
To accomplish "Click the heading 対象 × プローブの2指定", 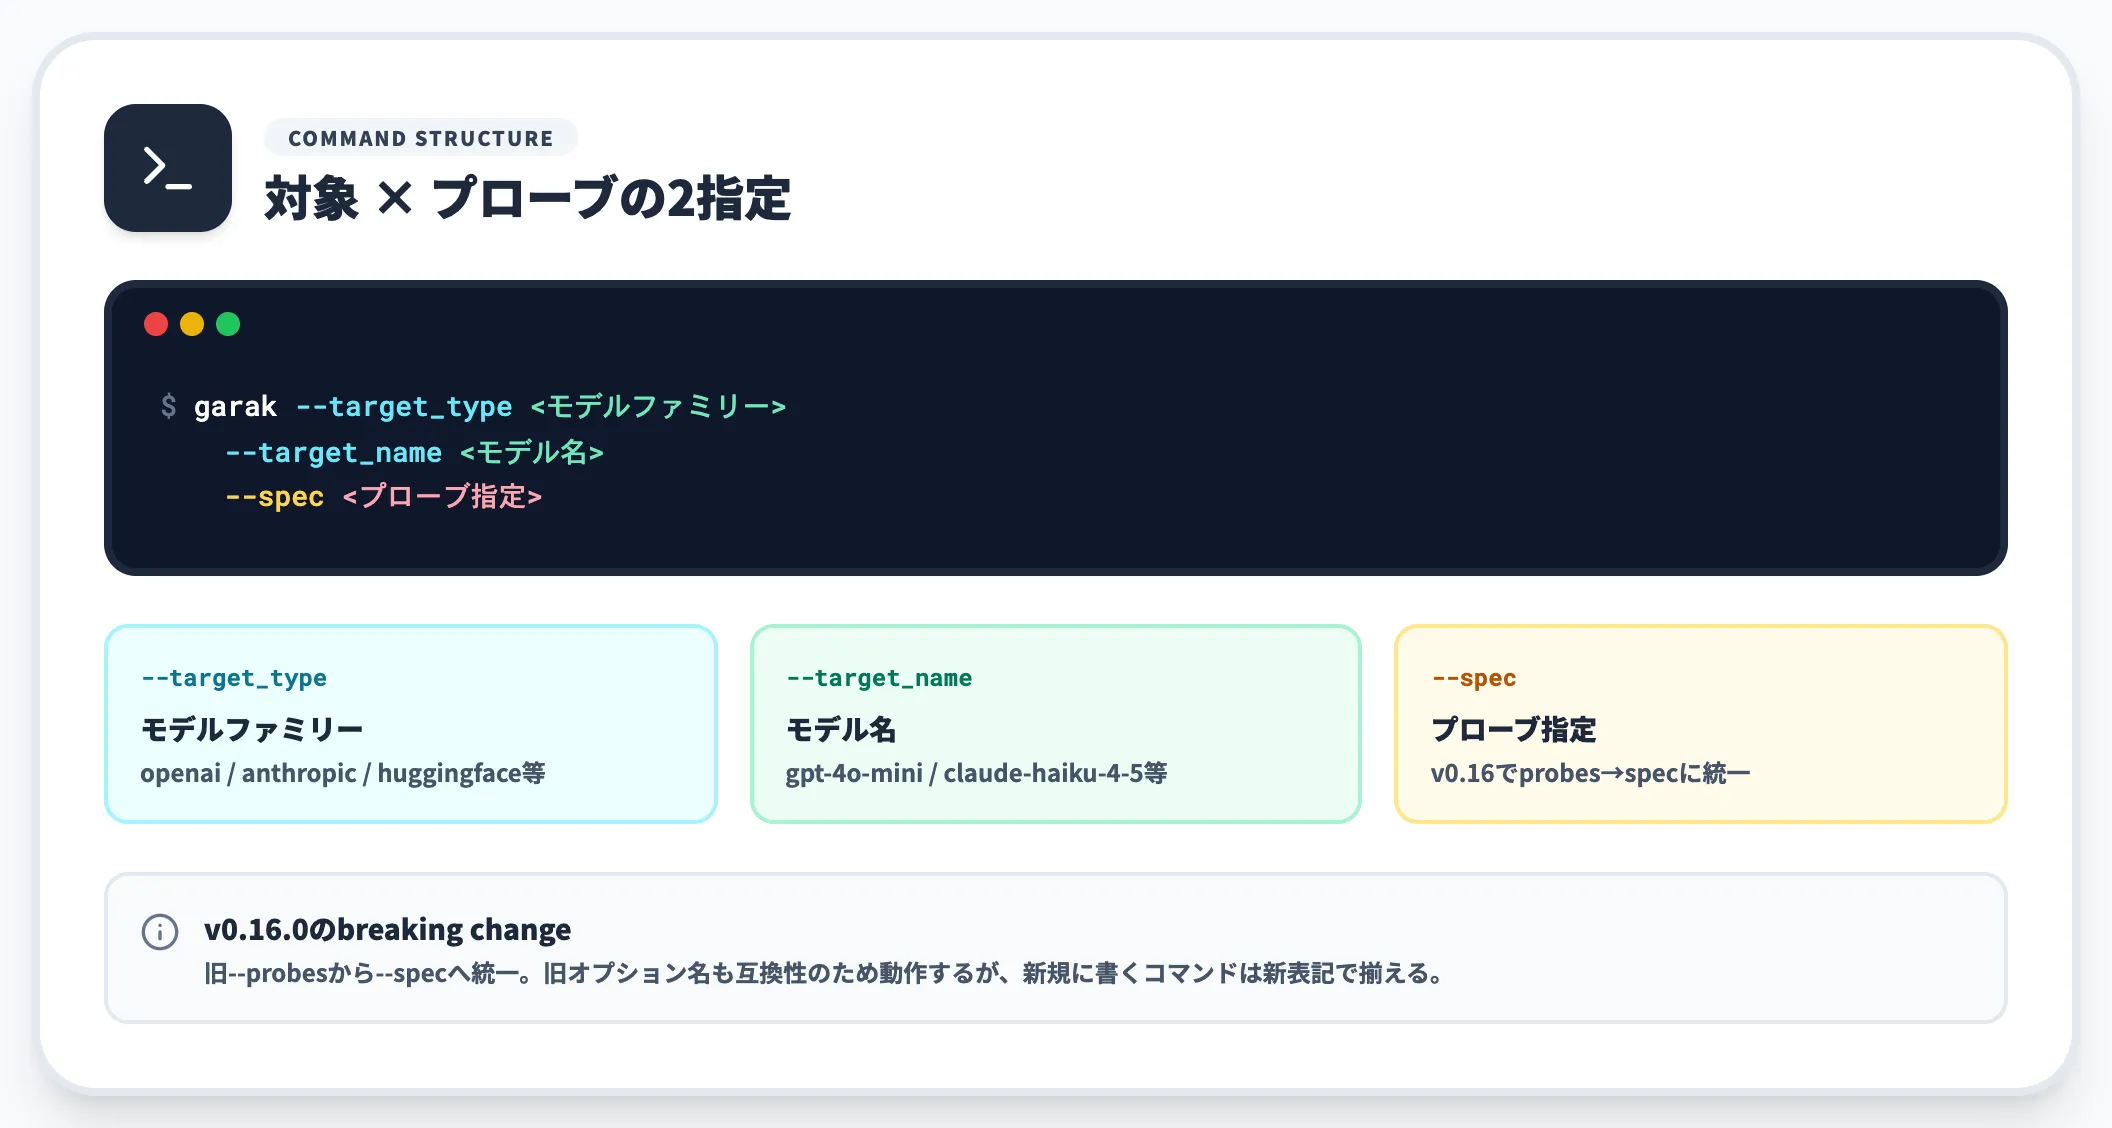I will 528,198.
